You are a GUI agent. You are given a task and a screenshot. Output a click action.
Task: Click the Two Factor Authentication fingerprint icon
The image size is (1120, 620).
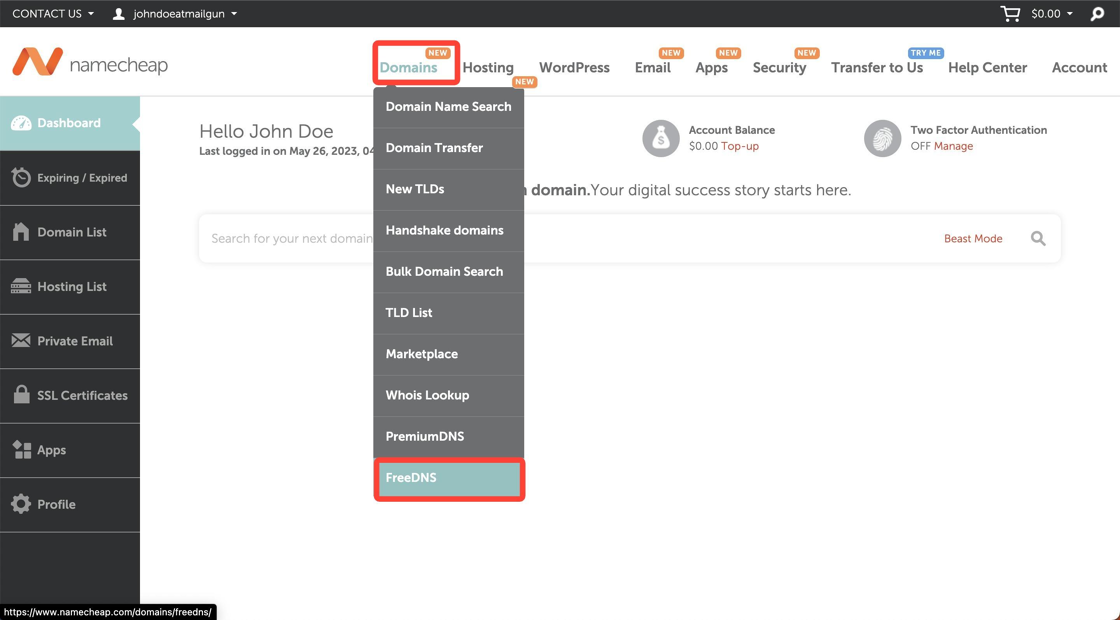[882, 138]
